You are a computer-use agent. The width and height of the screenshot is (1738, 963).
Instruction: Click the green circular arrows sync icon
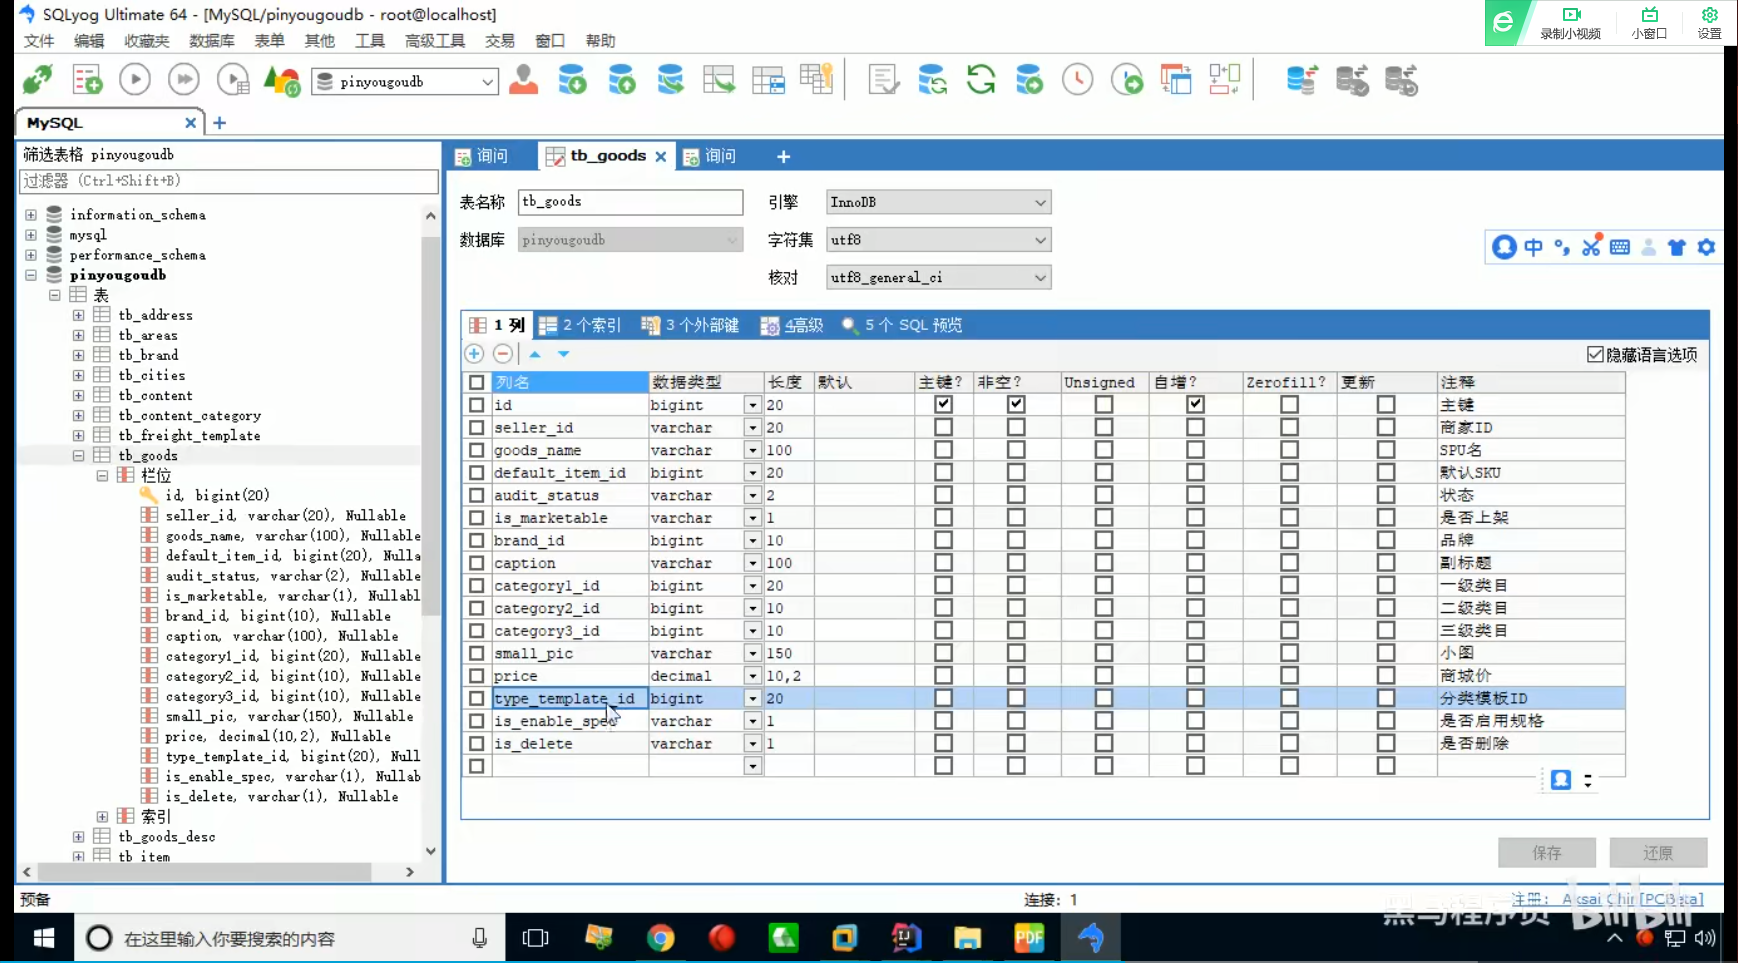point(981,80)
